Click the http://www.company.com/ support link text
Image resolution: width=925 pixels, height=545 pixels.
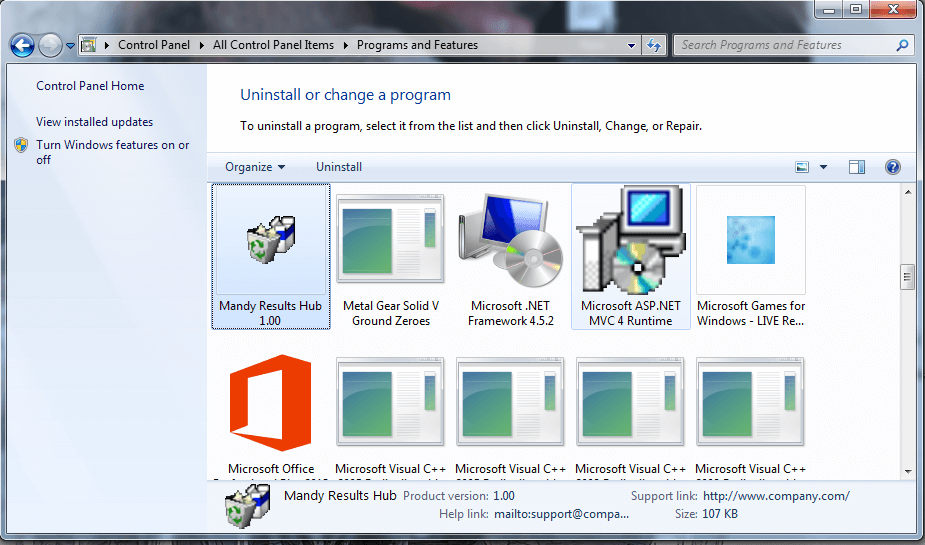pyautogui.click(x=776, y=496)
